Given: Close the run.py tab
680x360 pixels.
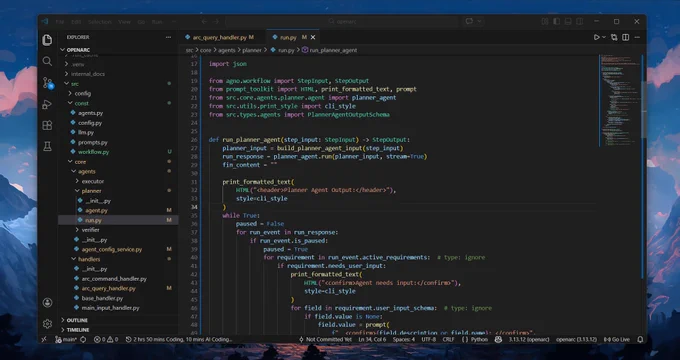Looking at the screenshot, I should click(x=313, y=37).
